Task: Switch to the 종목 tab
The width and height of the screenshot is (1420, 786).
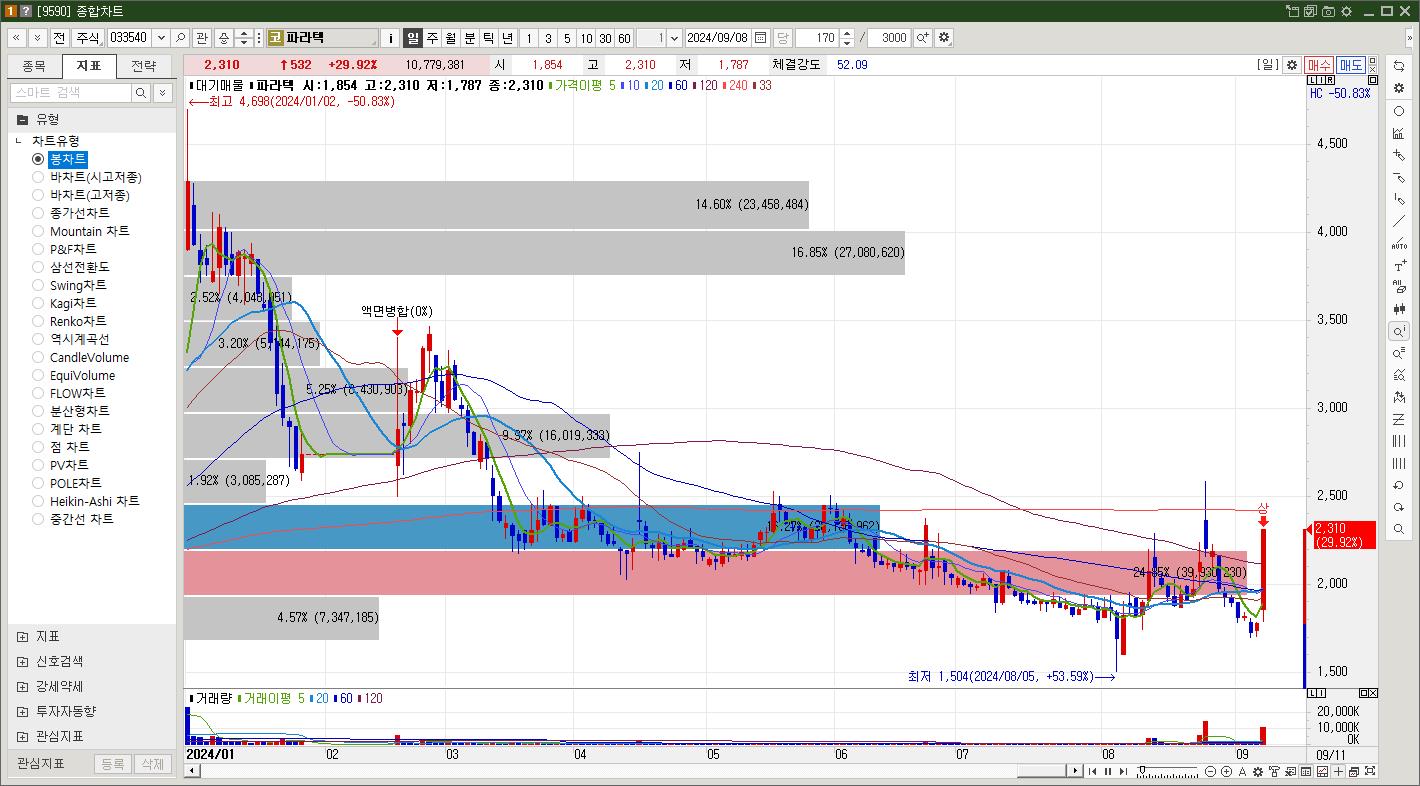Action: pyautogui.click(x=34, y=66)
